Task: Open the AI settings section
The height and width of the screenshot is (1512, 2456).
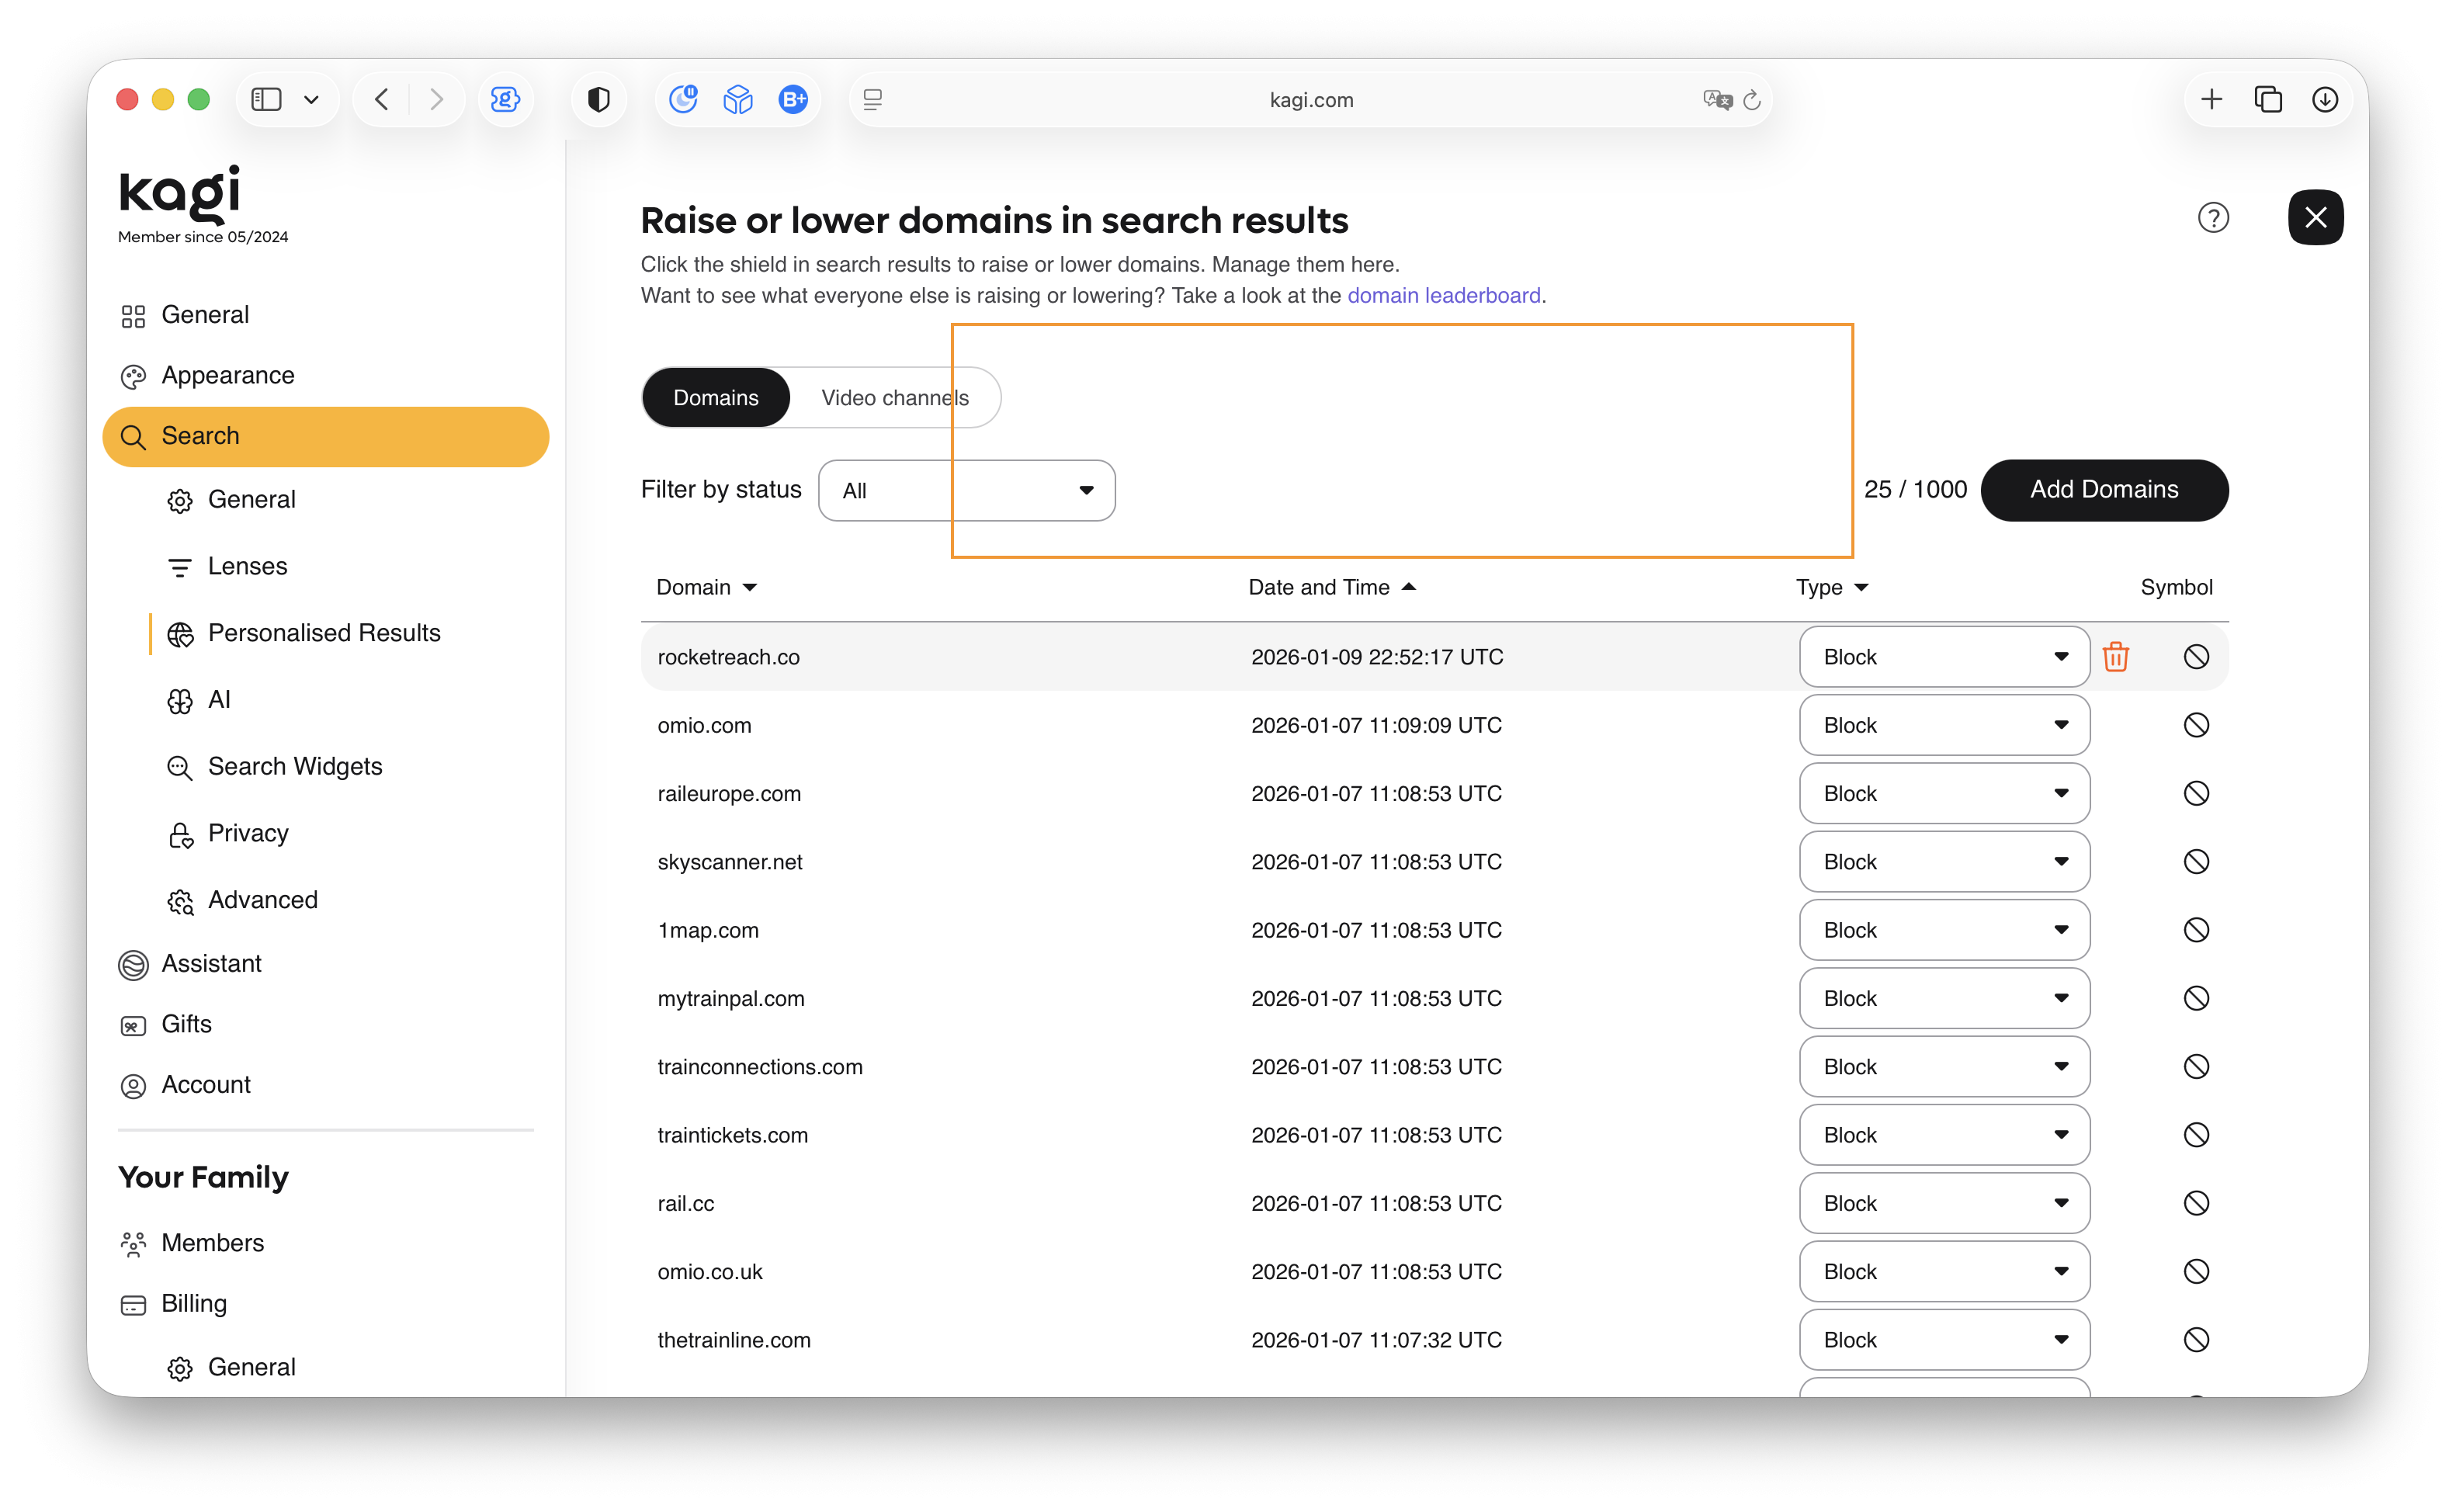Action: (x=220, y=700)
